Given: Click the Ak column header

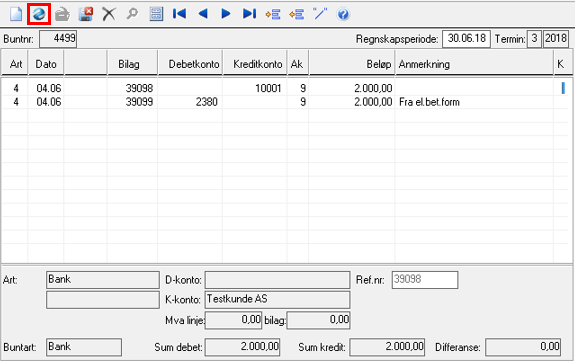Looking at the screenshot, I should 298,64.
